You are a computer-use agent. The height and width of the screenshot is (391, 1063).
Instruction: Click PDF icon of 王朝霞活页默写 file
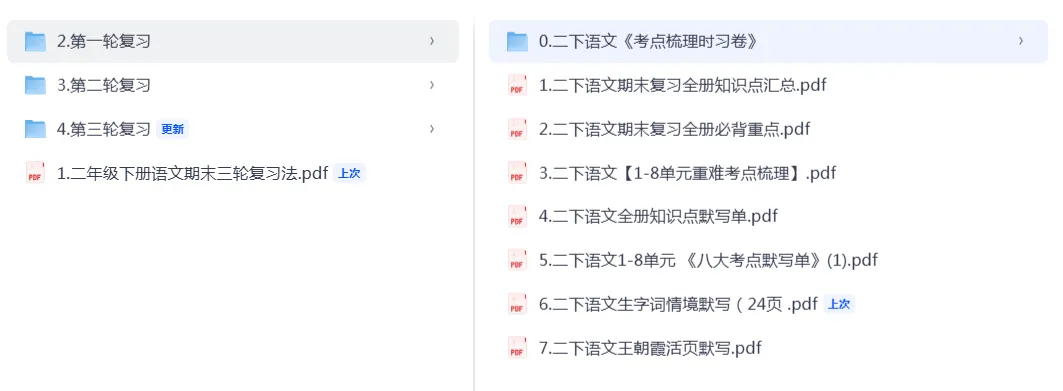click(517, 348)
